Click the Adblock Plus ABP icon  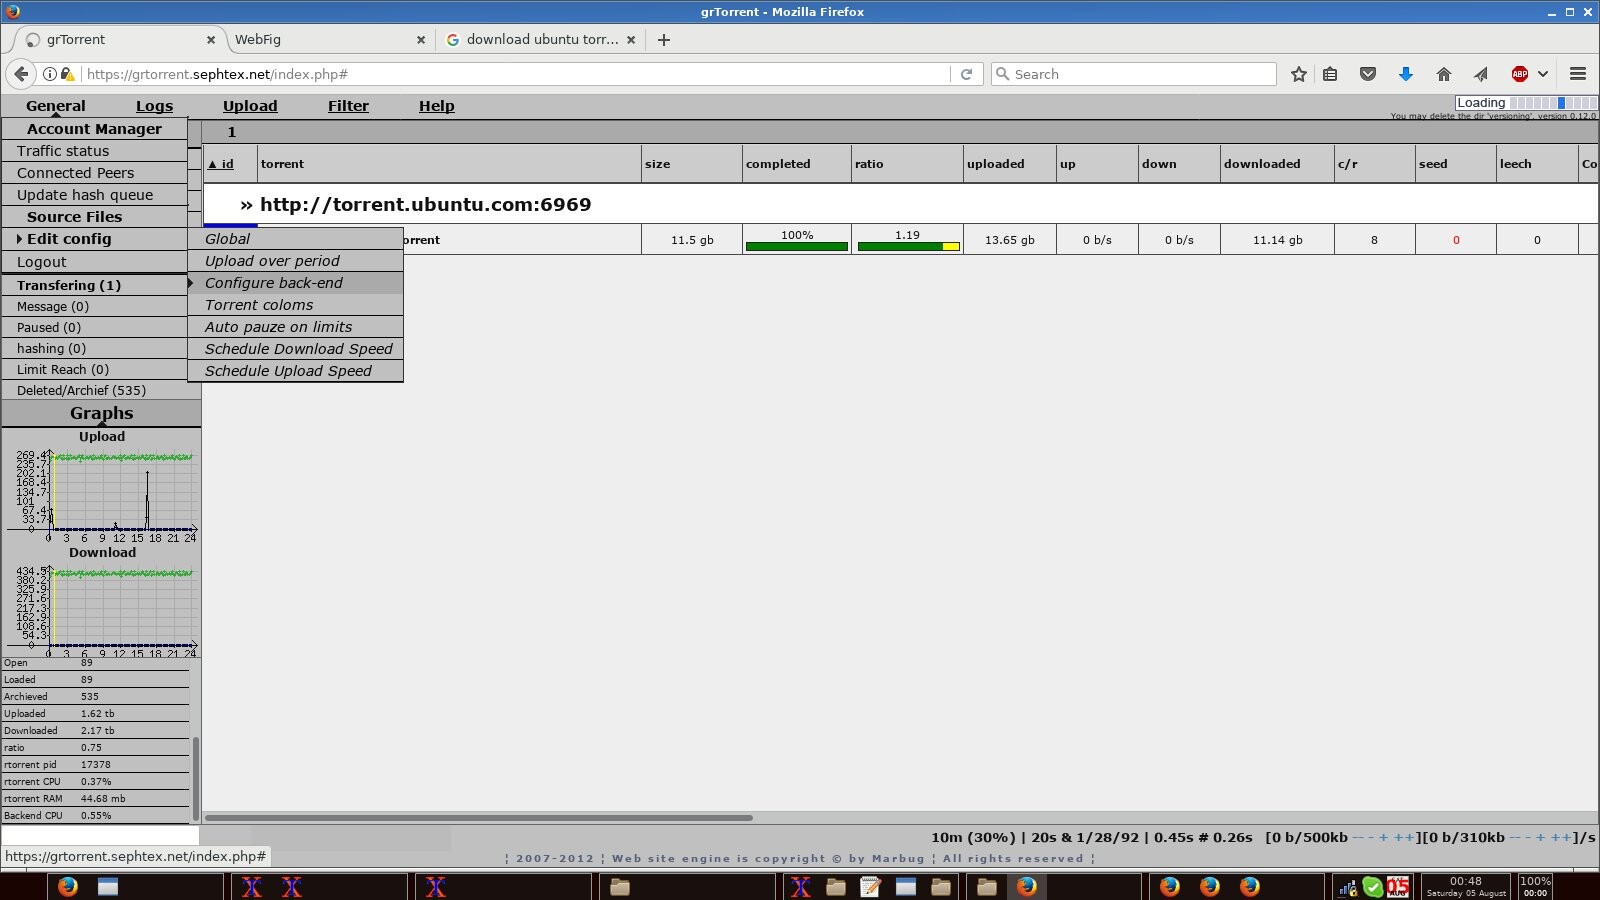point(1519,74)
